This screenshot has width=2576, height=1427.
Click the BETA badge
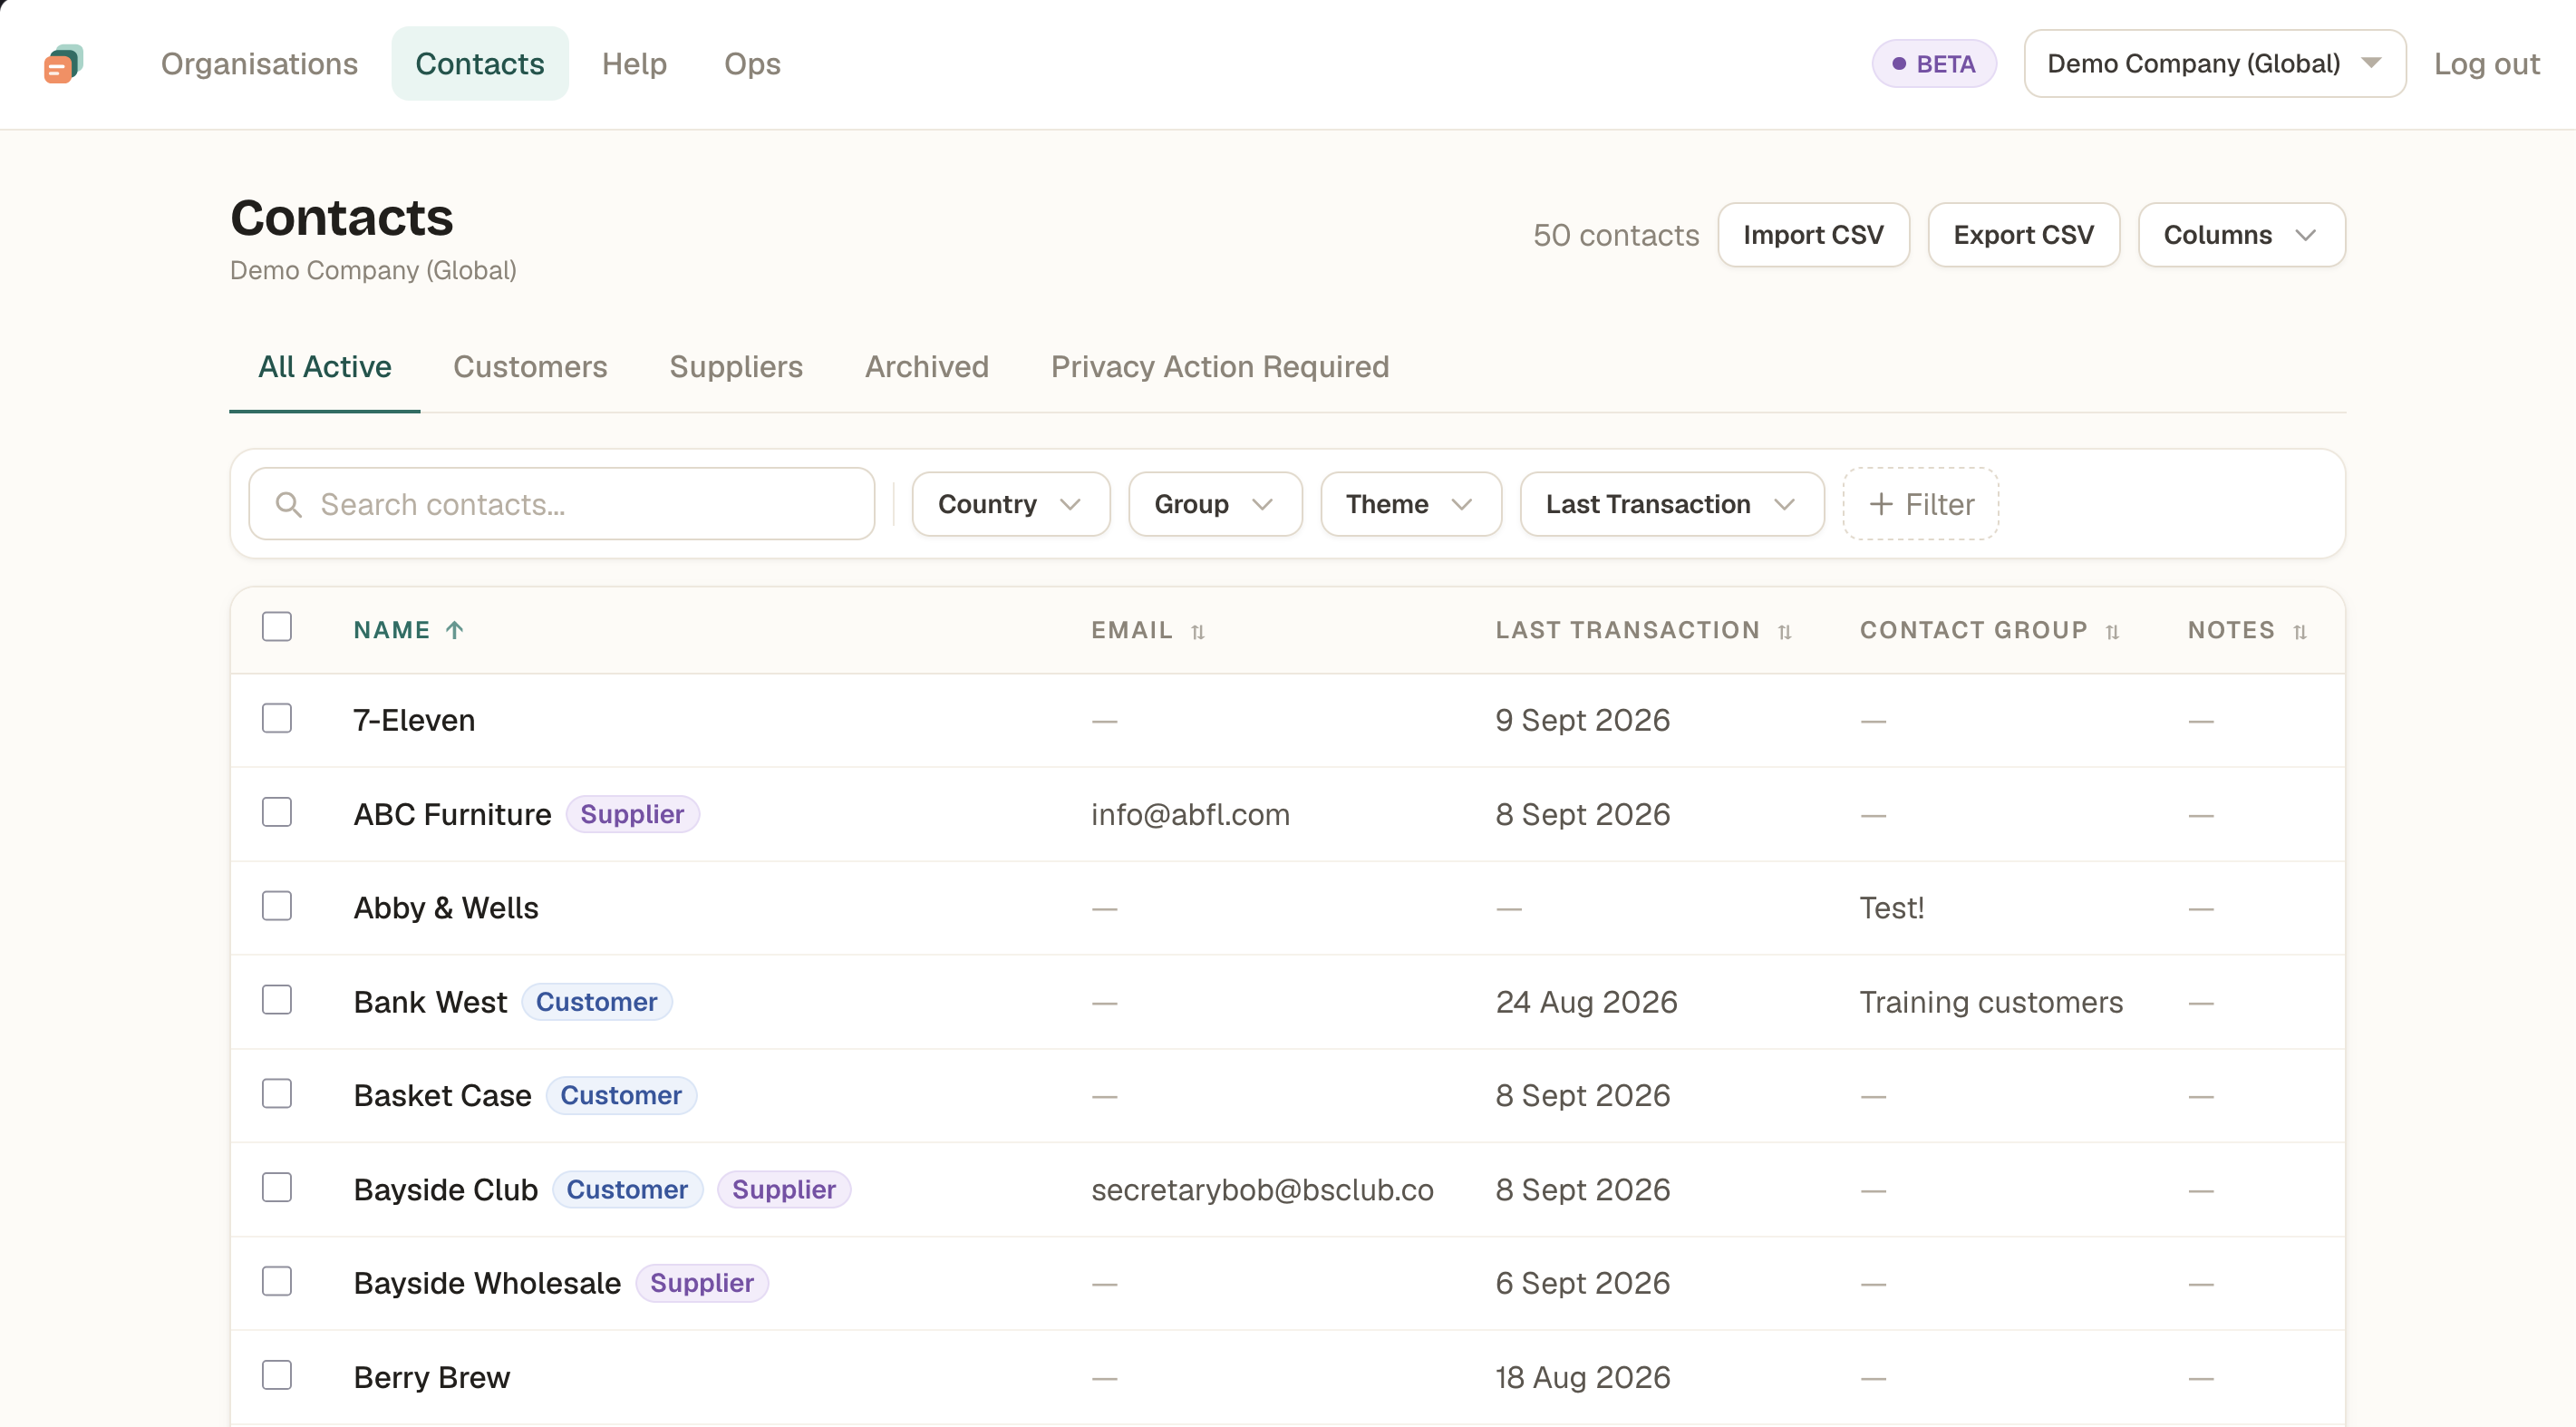[x=1934, y=64]
